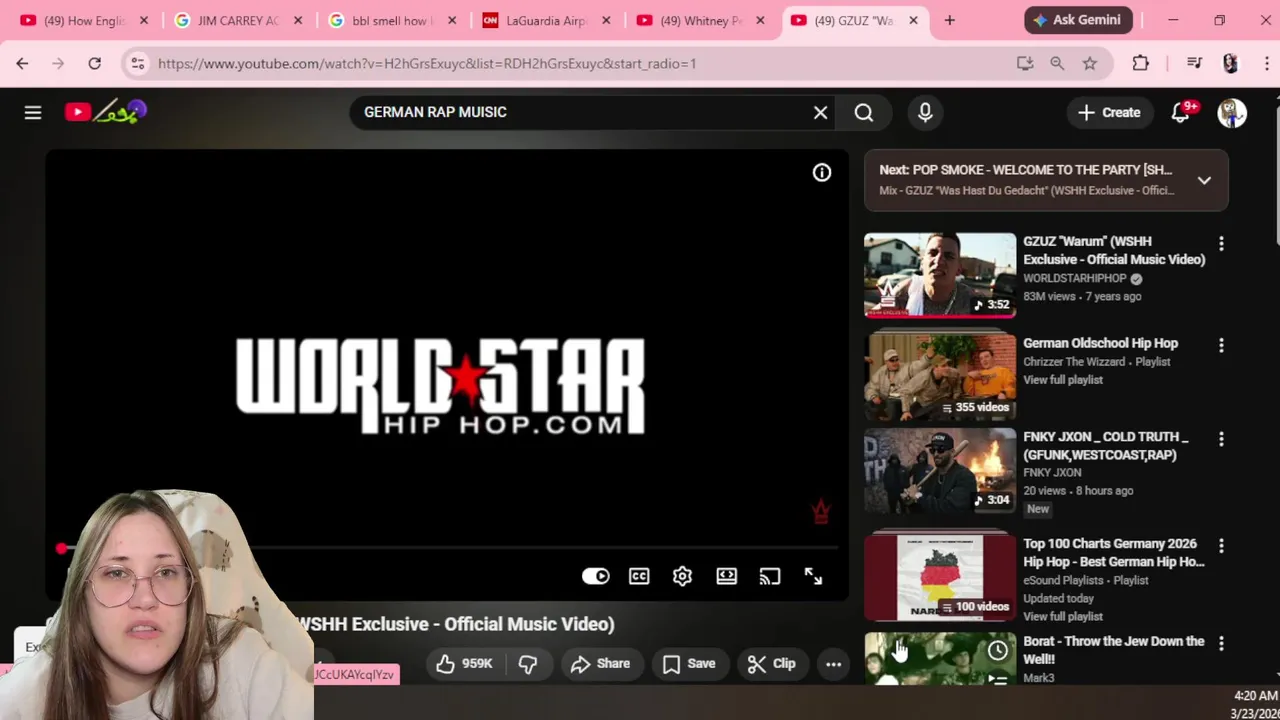The image size is (1280, 720).
Task: Toggle autoplay switch in player
Action: click(595, 576)
